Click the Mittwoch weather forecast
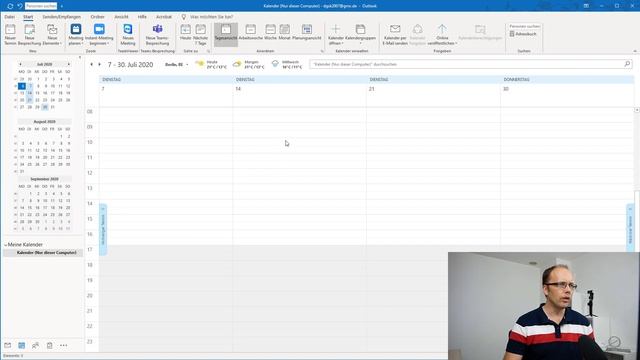The height and width of the screenshot is (360, 640). pyautogui.click(x=287, y=64)
